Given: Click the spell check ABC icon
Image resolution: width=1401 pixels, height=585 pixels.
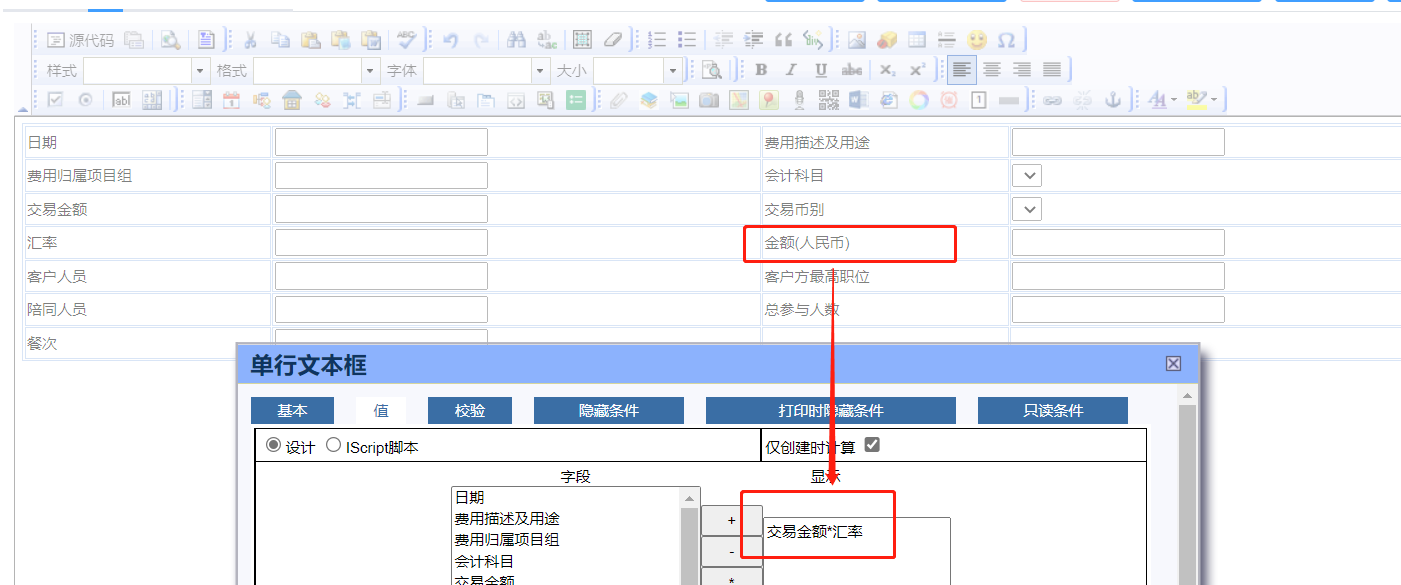Looking at the screenshot, I should [x=406, y=40].
